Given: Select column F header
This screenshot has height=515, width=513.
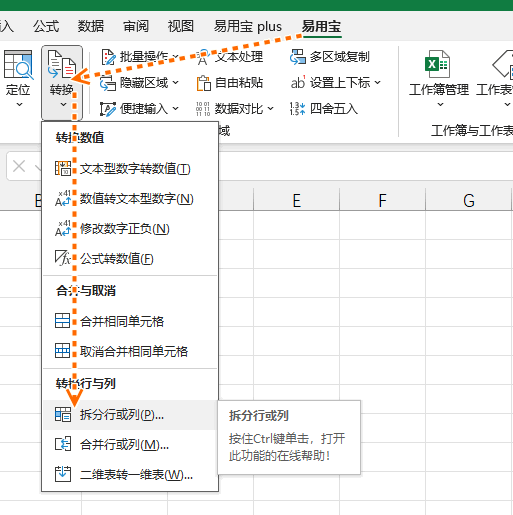Looking at the screenshot, I should [x=382, y=200].
